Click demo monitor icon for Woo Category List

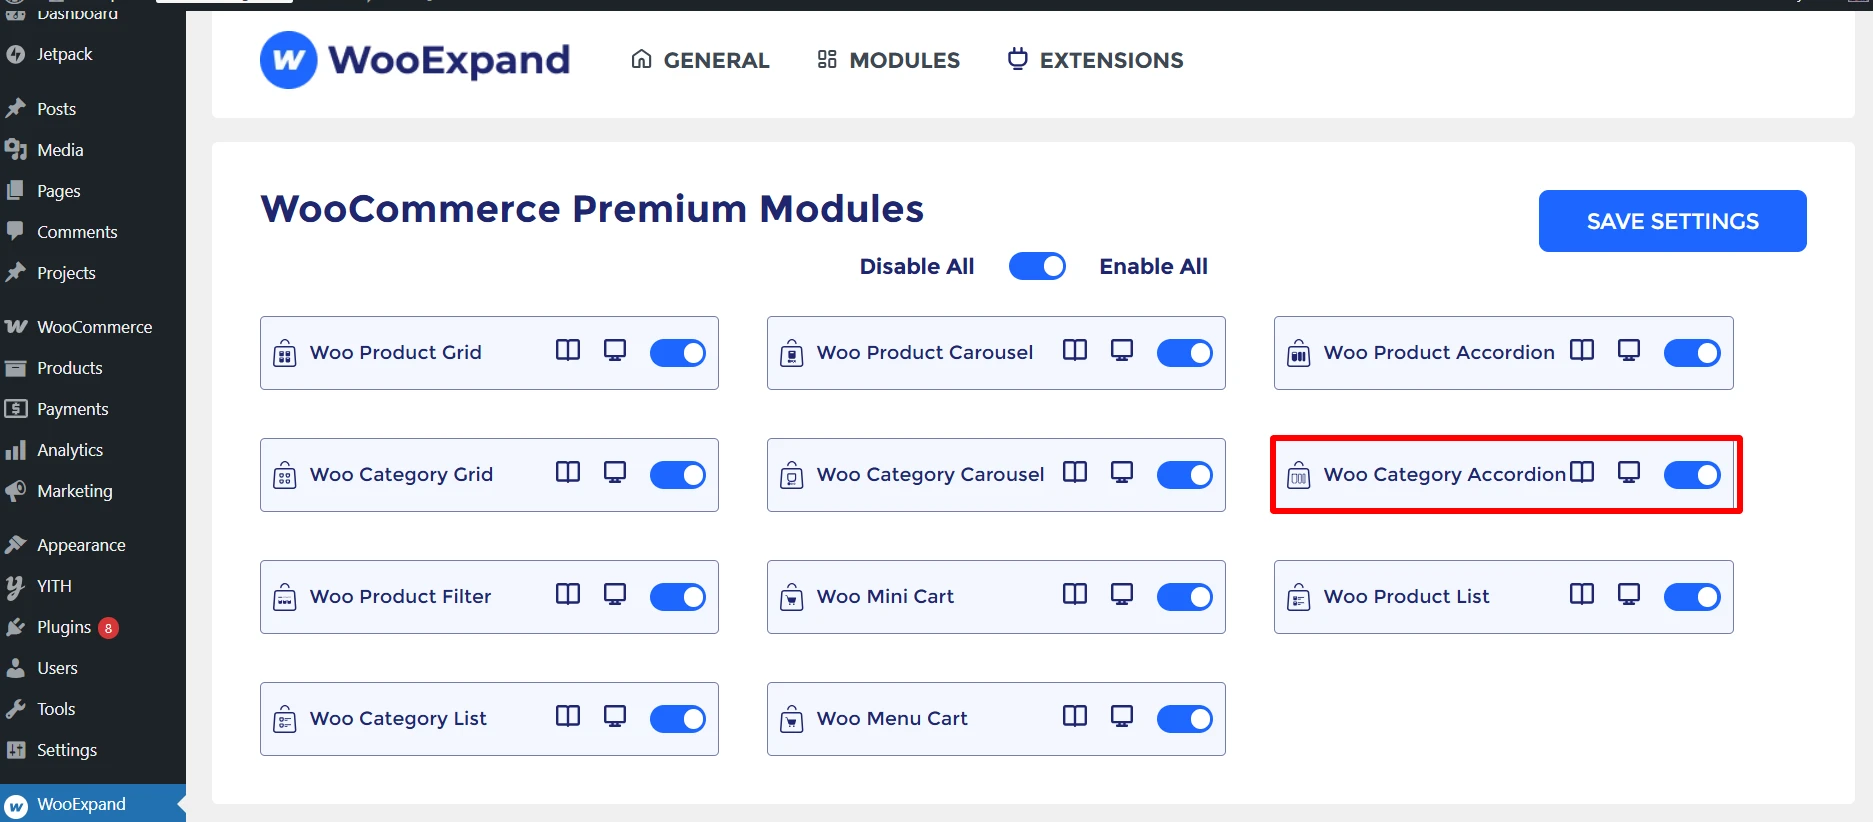[x=615, y=716]
